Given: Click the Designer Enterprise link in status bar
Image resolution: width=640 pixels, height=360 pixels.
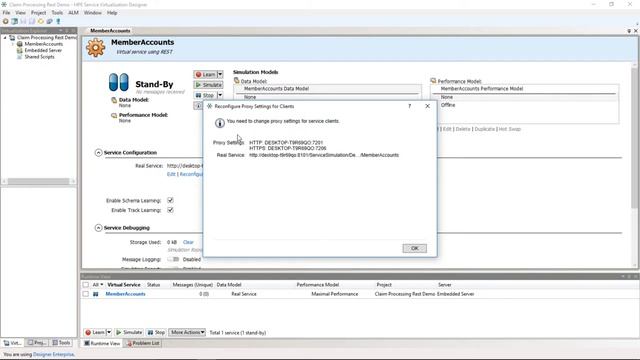Looking at the screenshot, I should [x=53, y=354].
